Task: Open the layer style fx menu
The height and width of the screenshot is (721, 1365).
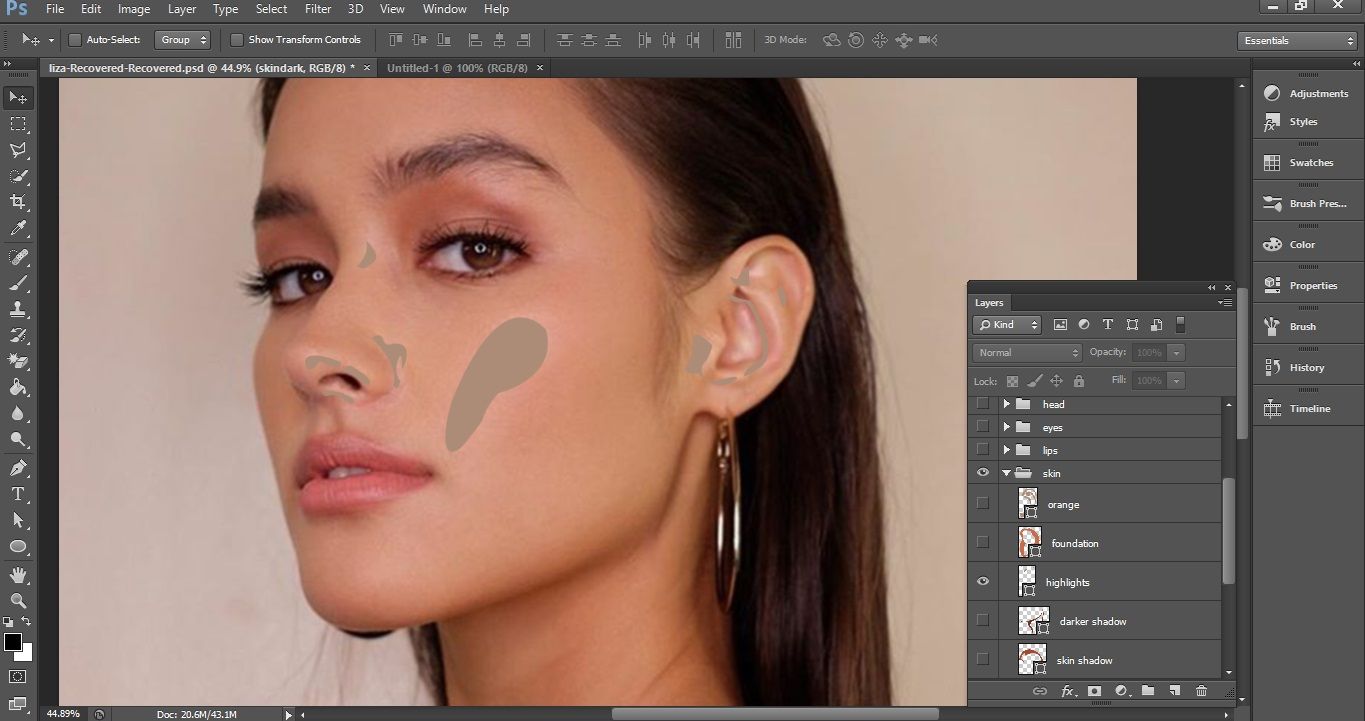Action: (x=1068, y=691)
